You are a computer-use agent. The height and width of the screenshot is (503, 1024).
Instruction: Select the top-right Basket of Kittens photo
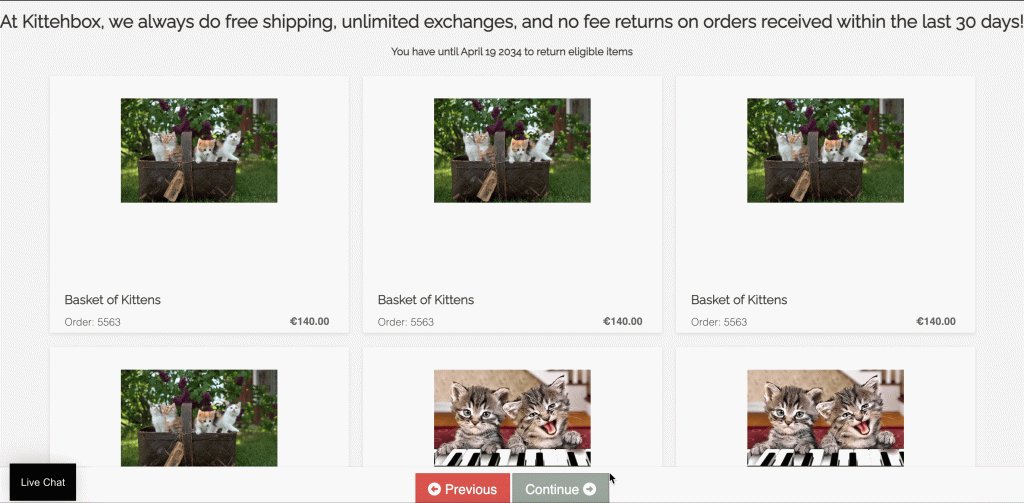pos(825,150)
